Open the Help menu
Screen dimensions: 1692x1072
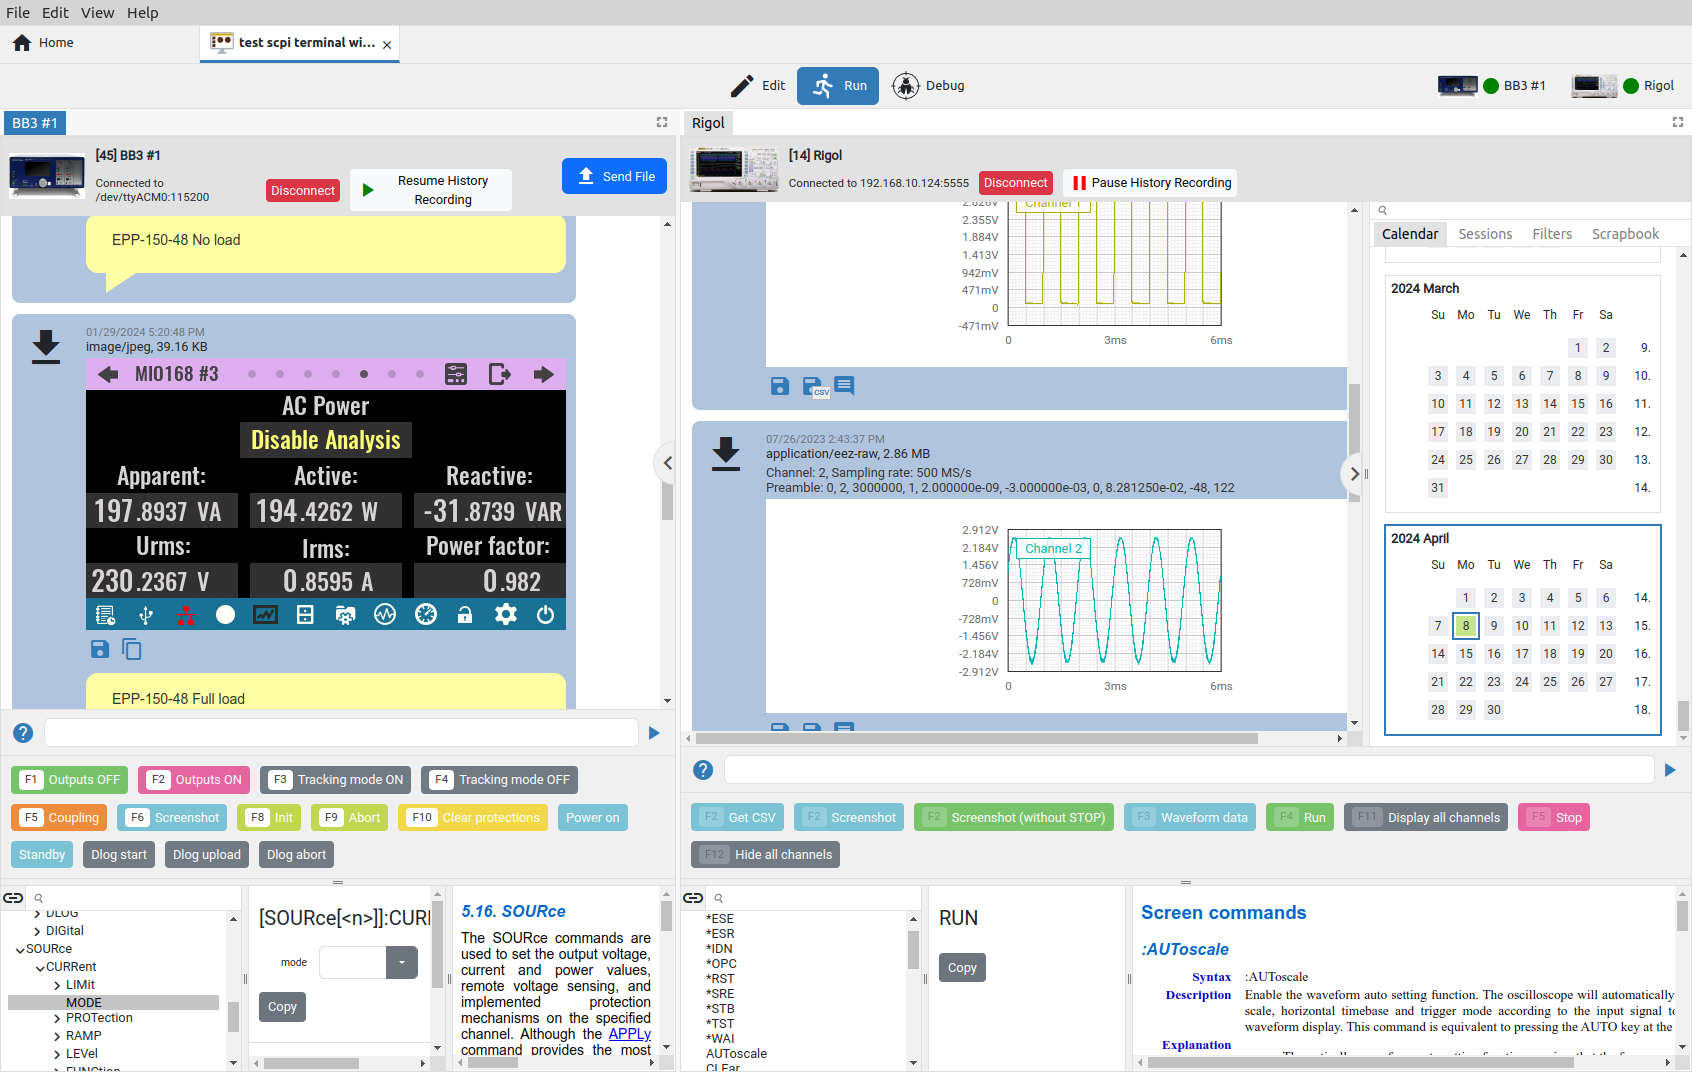(143, 13)
